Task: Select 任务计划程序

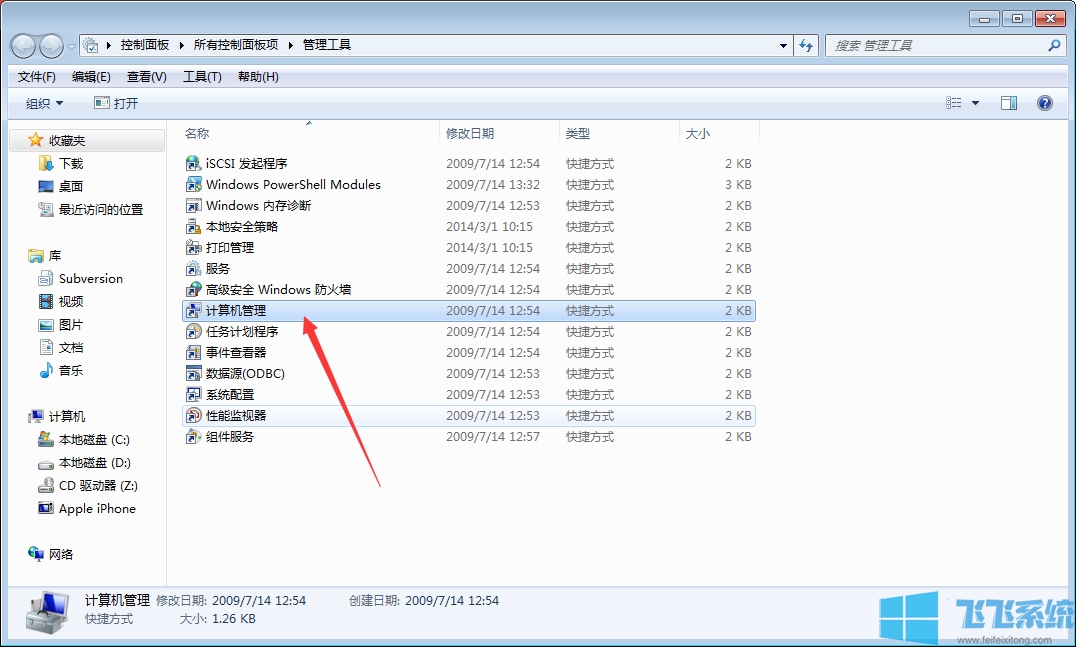Action: pos(232,331)
